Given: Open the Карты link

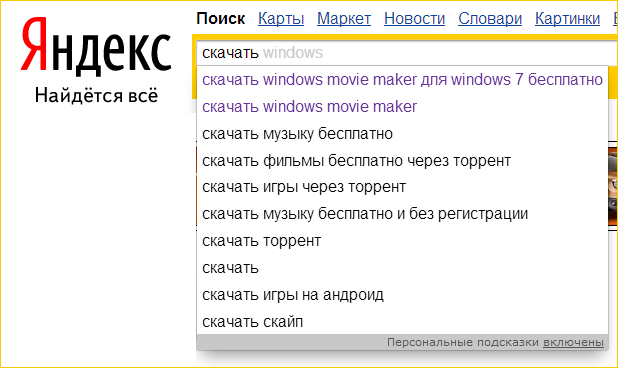Looking at the screenshot, I should point(281,19).
